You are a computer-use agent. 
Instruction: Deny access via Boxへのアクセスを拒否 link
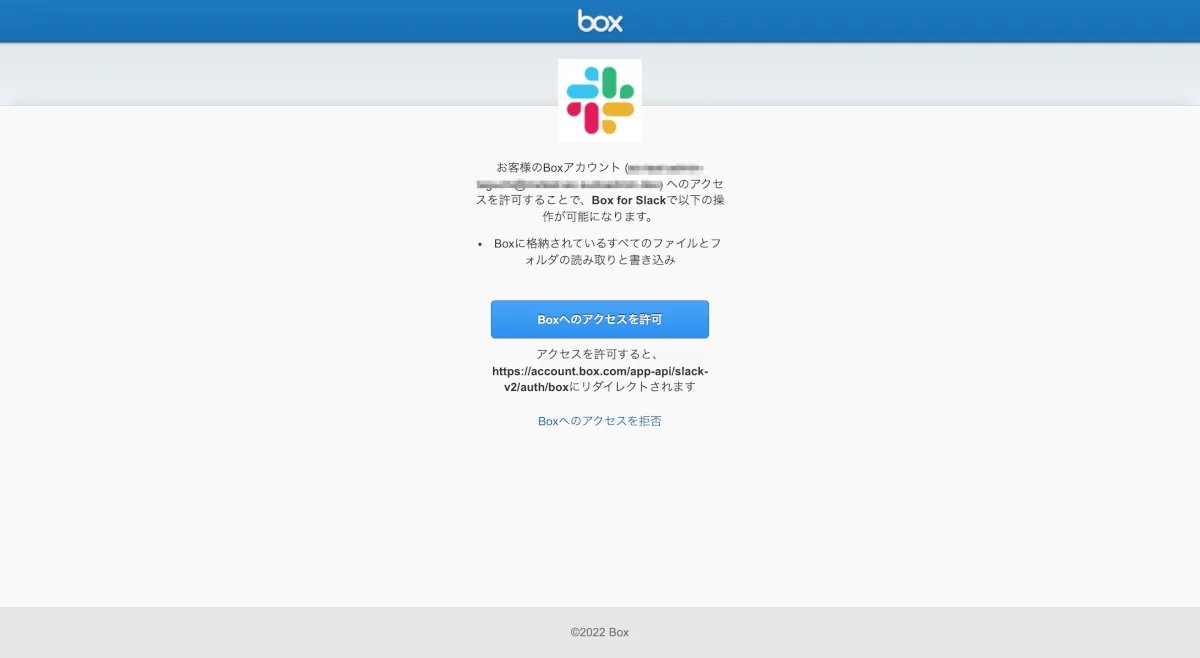point(600,421)
